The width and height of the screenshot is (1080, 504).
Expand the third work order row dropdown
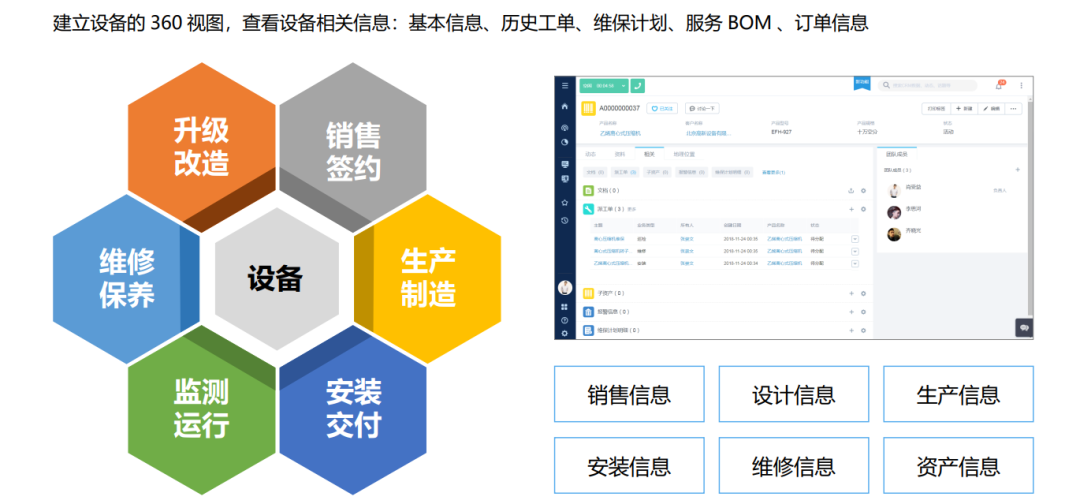pos(855,263)
